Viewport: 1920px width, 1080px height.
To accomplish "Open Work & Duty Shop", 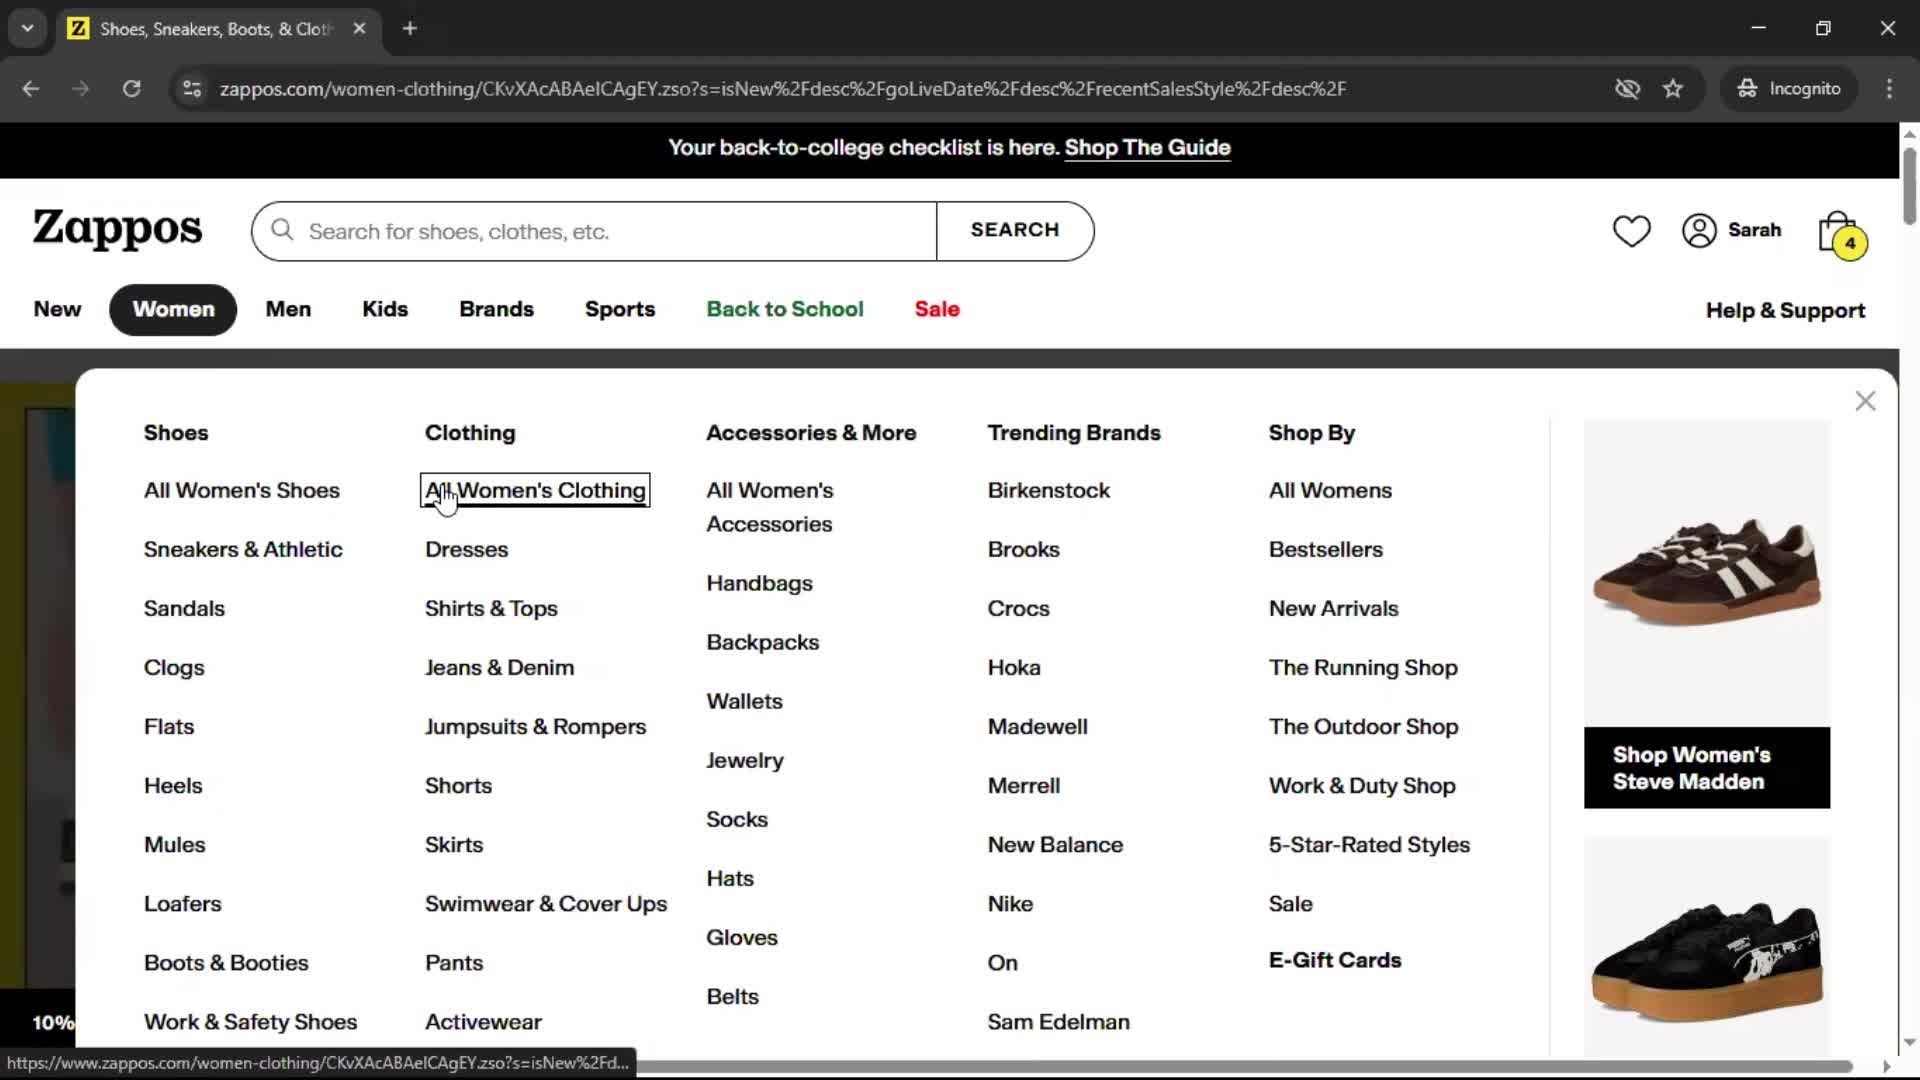I will (x=1361, y=785).
